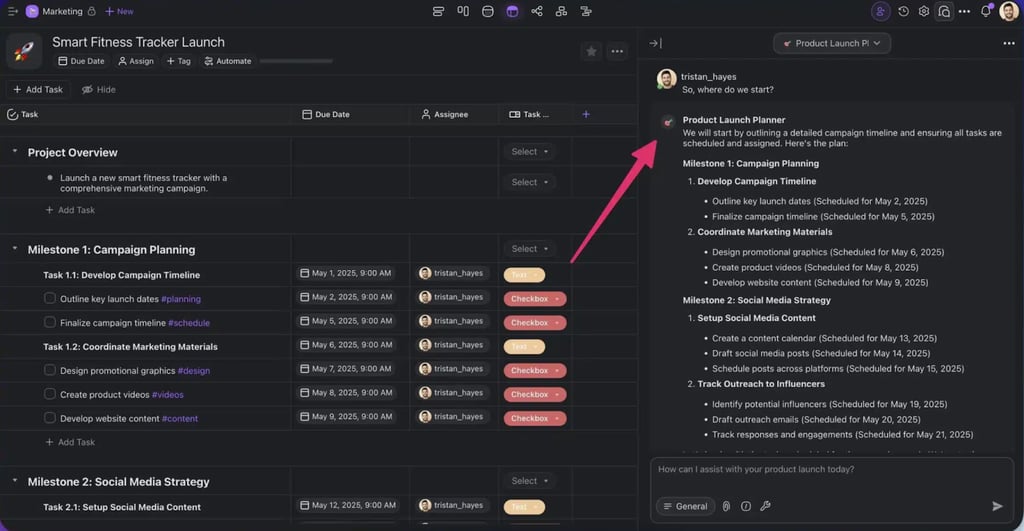Select the highlighted purple view icon
1024x531 pixels.
tap(512, 11)
